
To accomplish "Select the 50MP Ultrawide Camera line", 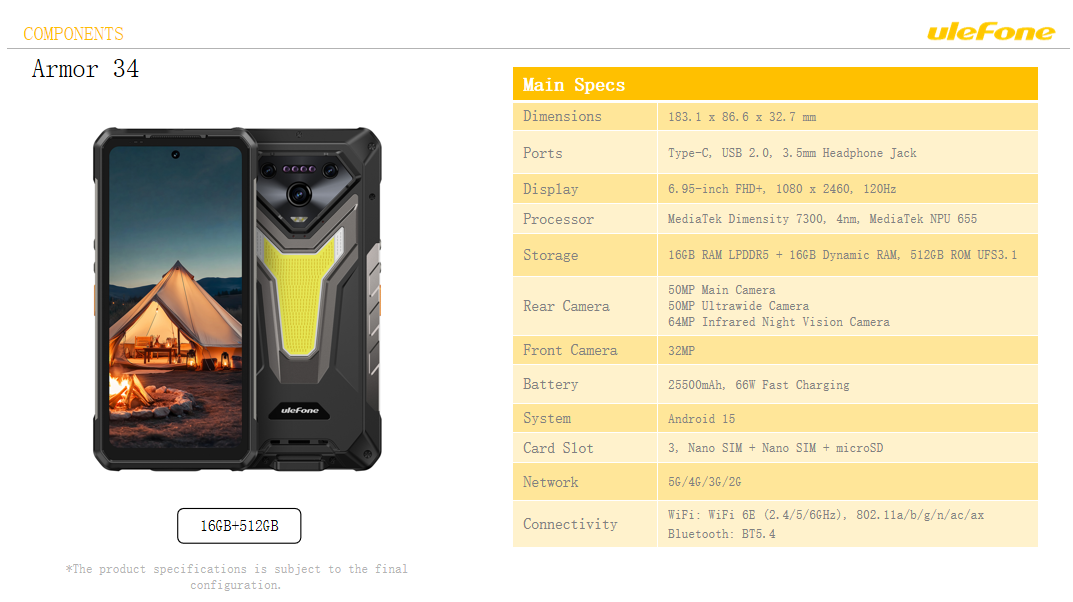I will 738,306.
